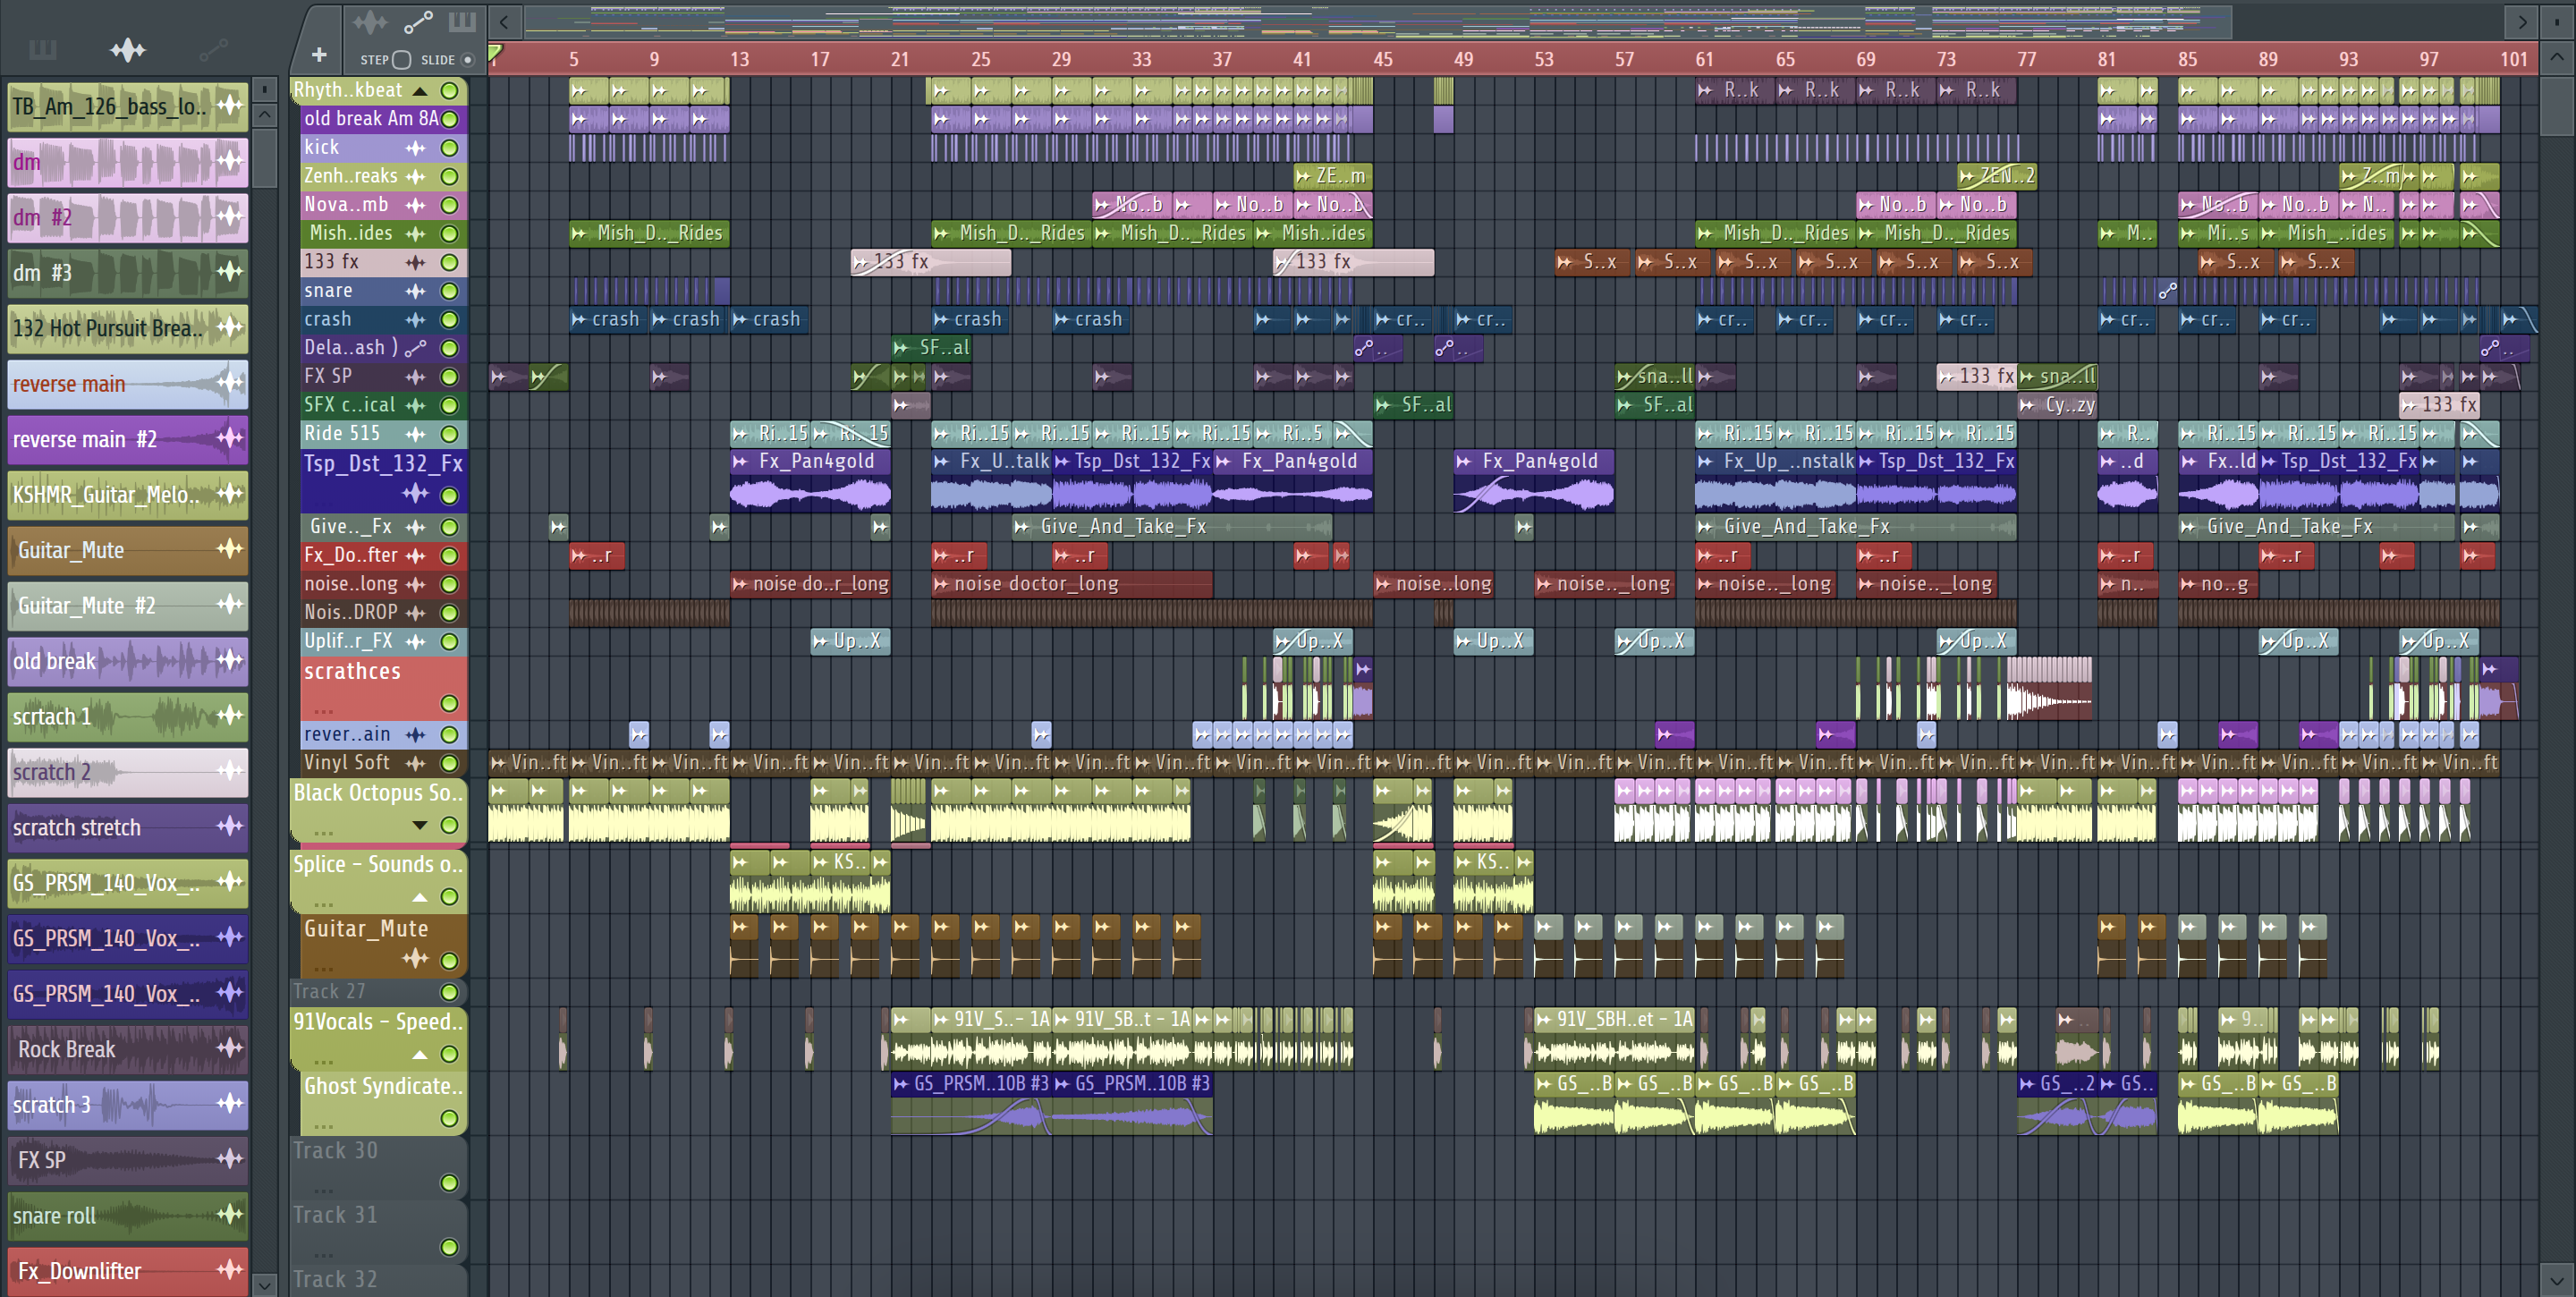Click audio icon on Nova..mb track header
The image size is (2576, 1297).
pos(415,206)
